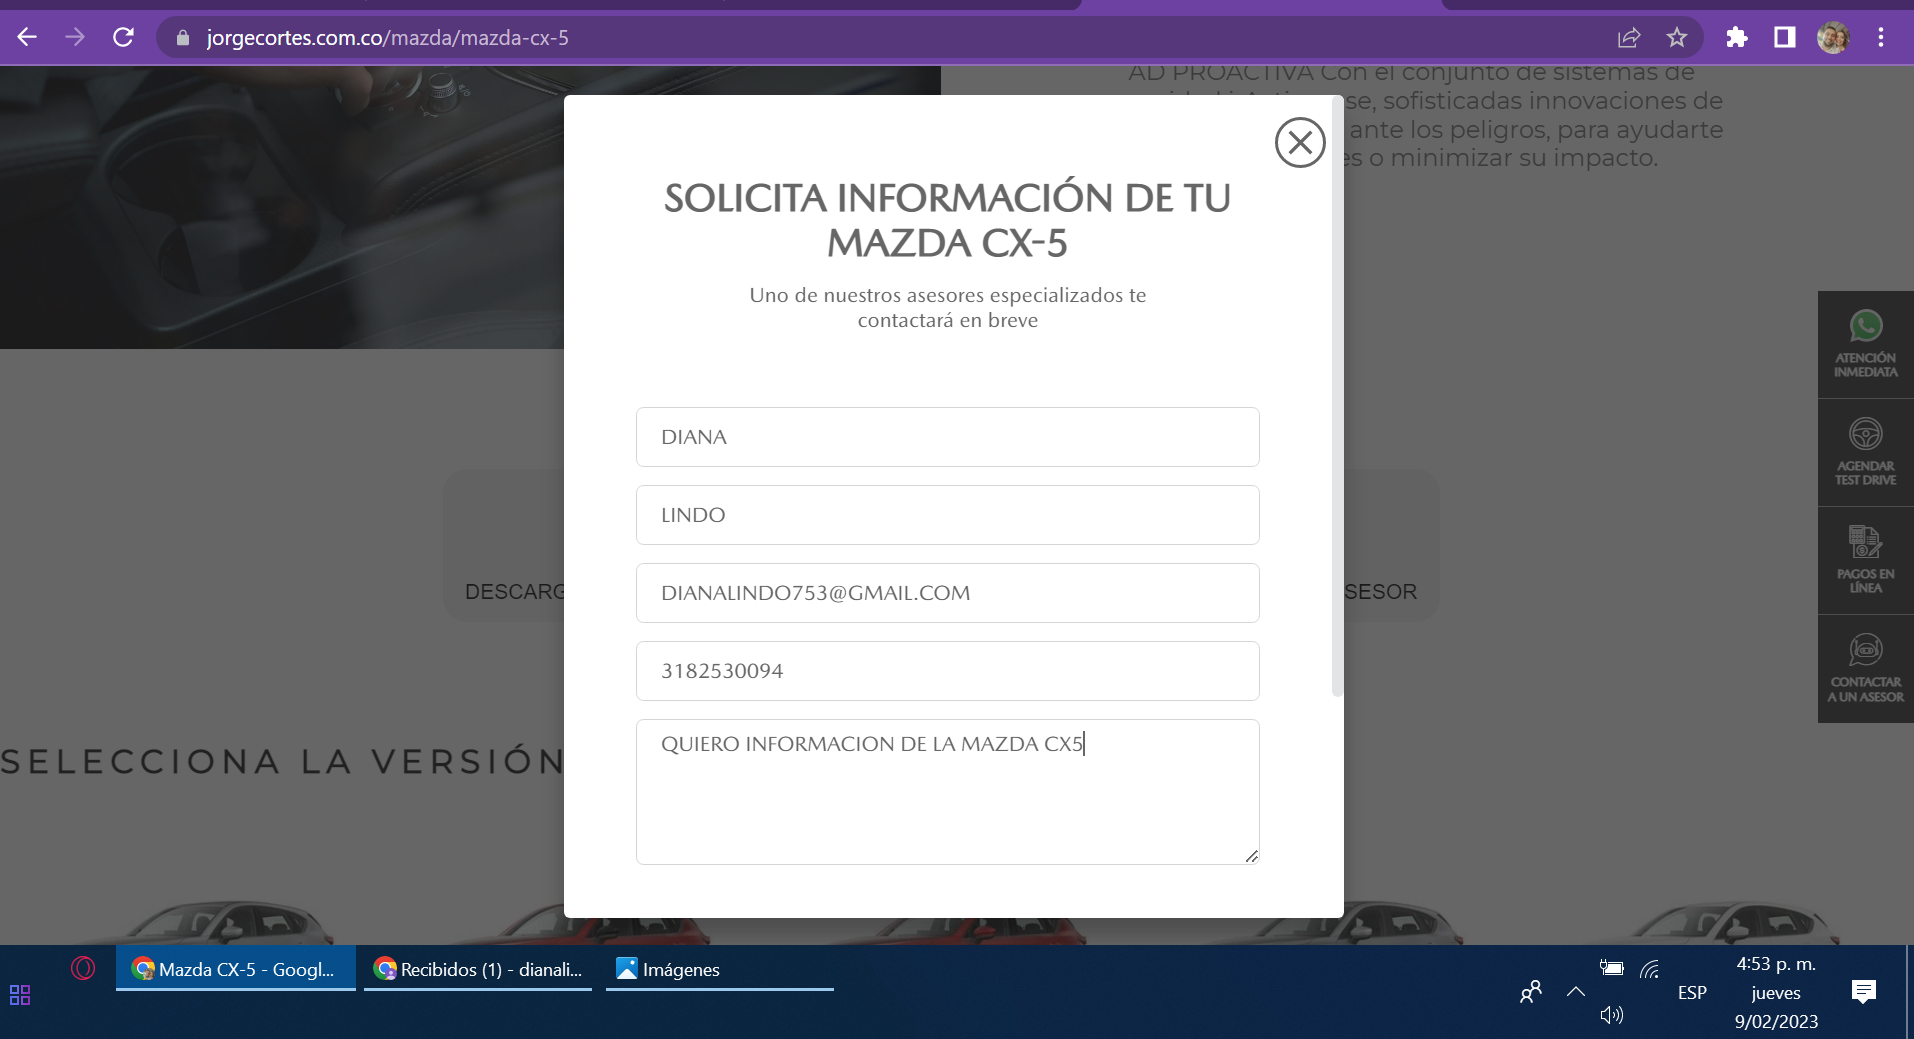1914x1039 pixels.
Task: Go back in browser history
Action: 27,38
